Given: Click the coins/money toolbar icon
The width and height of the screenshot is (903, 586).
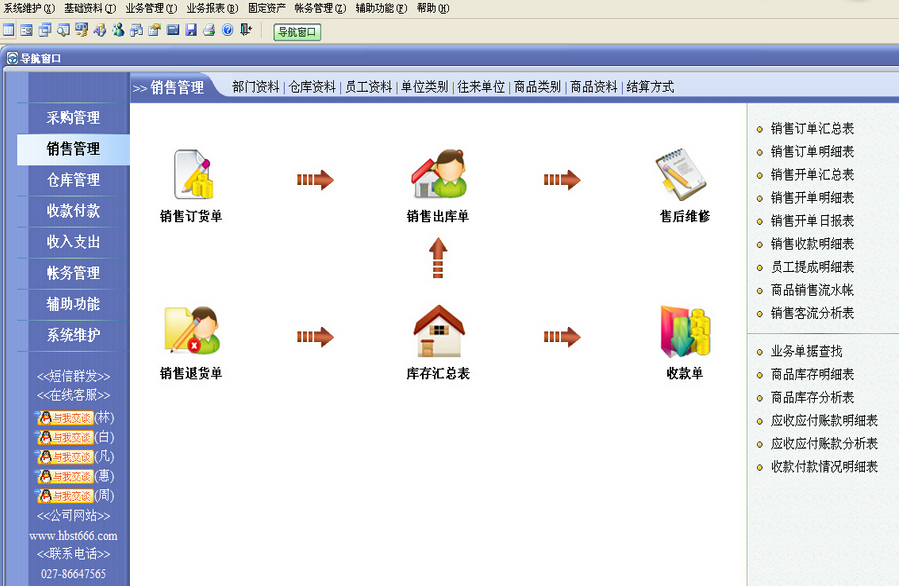Looking at the screenshot, I should tap(80, 29).
